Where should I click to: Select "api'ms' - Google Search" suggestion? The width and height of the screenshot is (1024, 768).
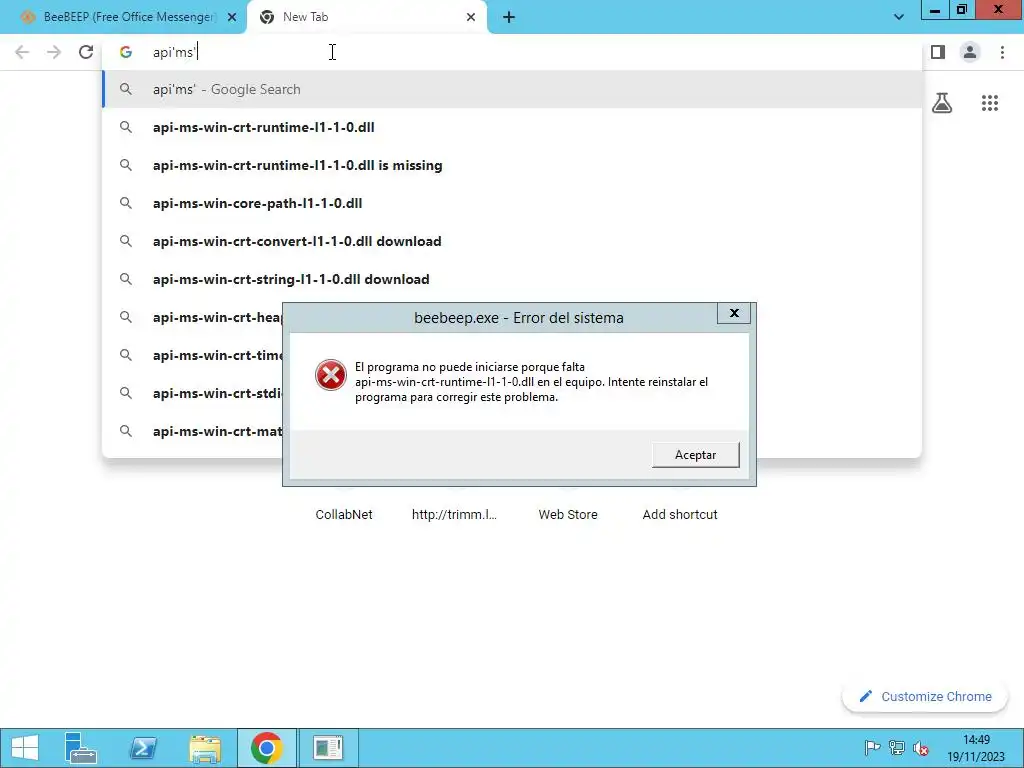[x=512, y=89]
